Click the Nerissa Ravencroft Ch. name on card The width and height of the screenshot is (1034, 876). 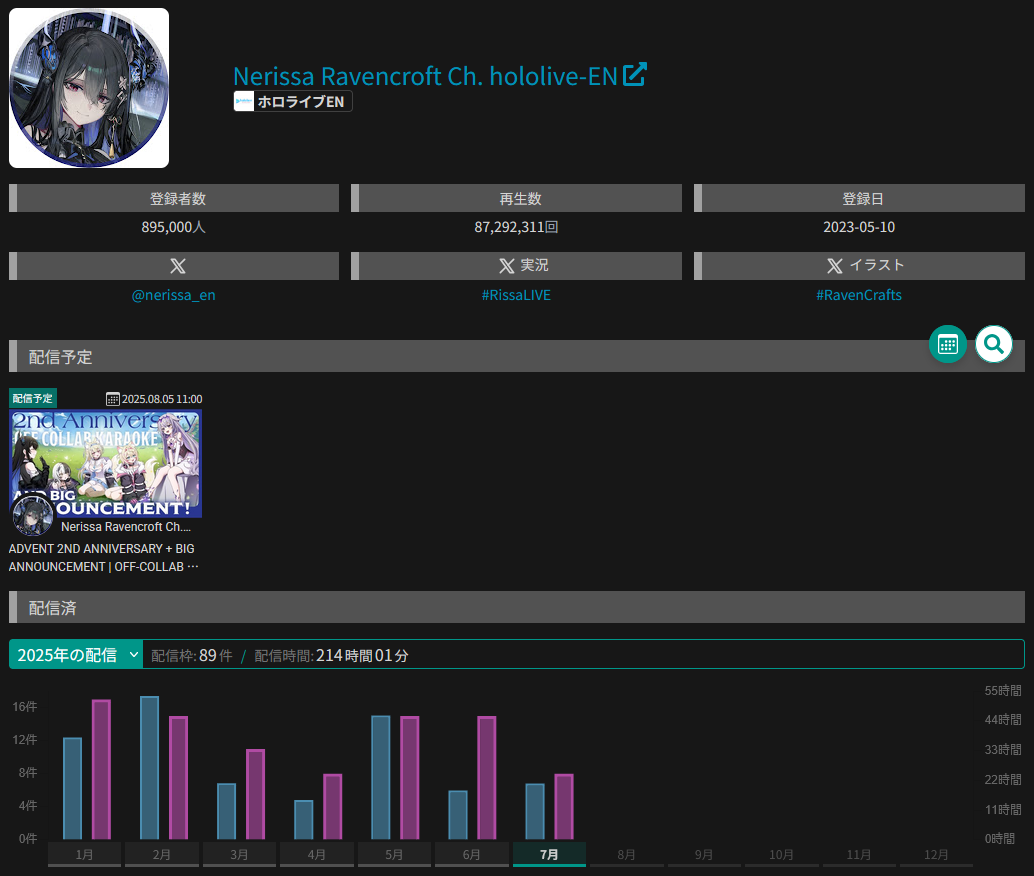click(126, 526)
